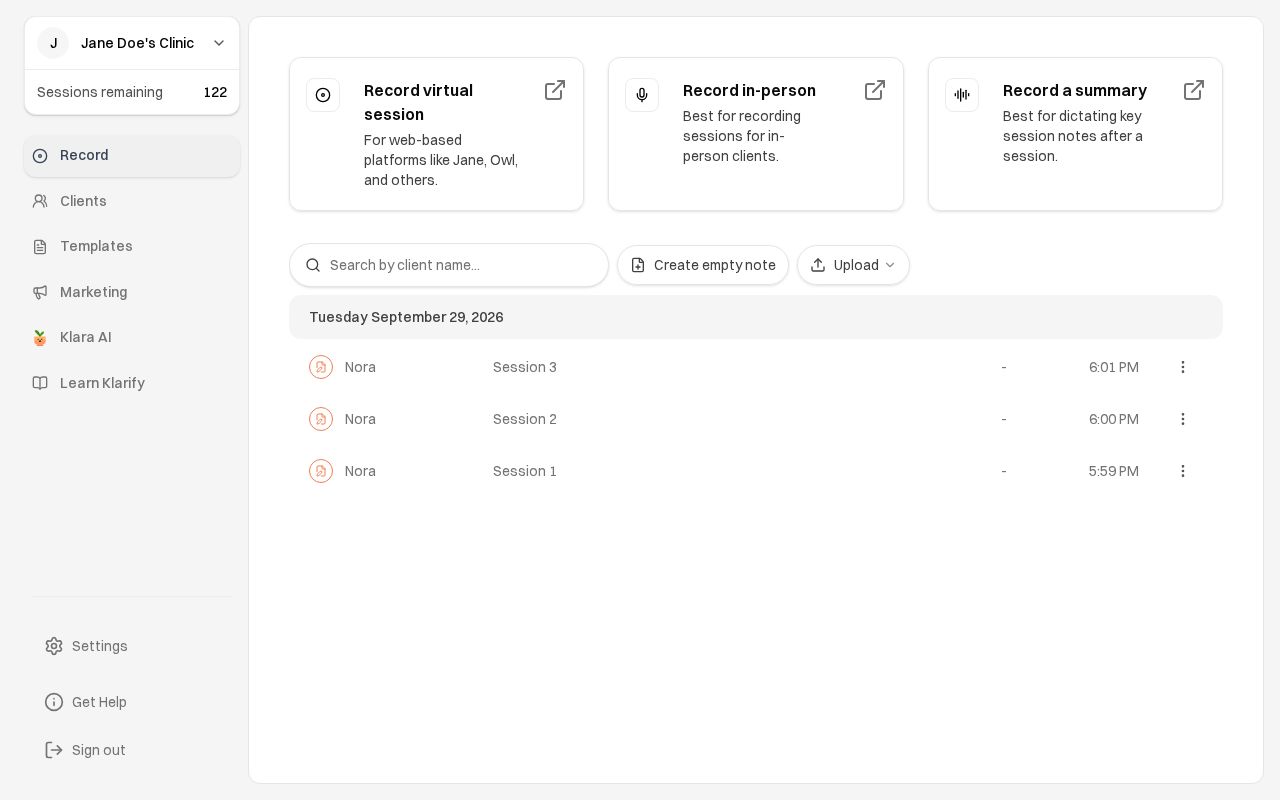Click the sign out arrow icon
1280x800 pixels.
pyautogui.click(x=54, y=750)
